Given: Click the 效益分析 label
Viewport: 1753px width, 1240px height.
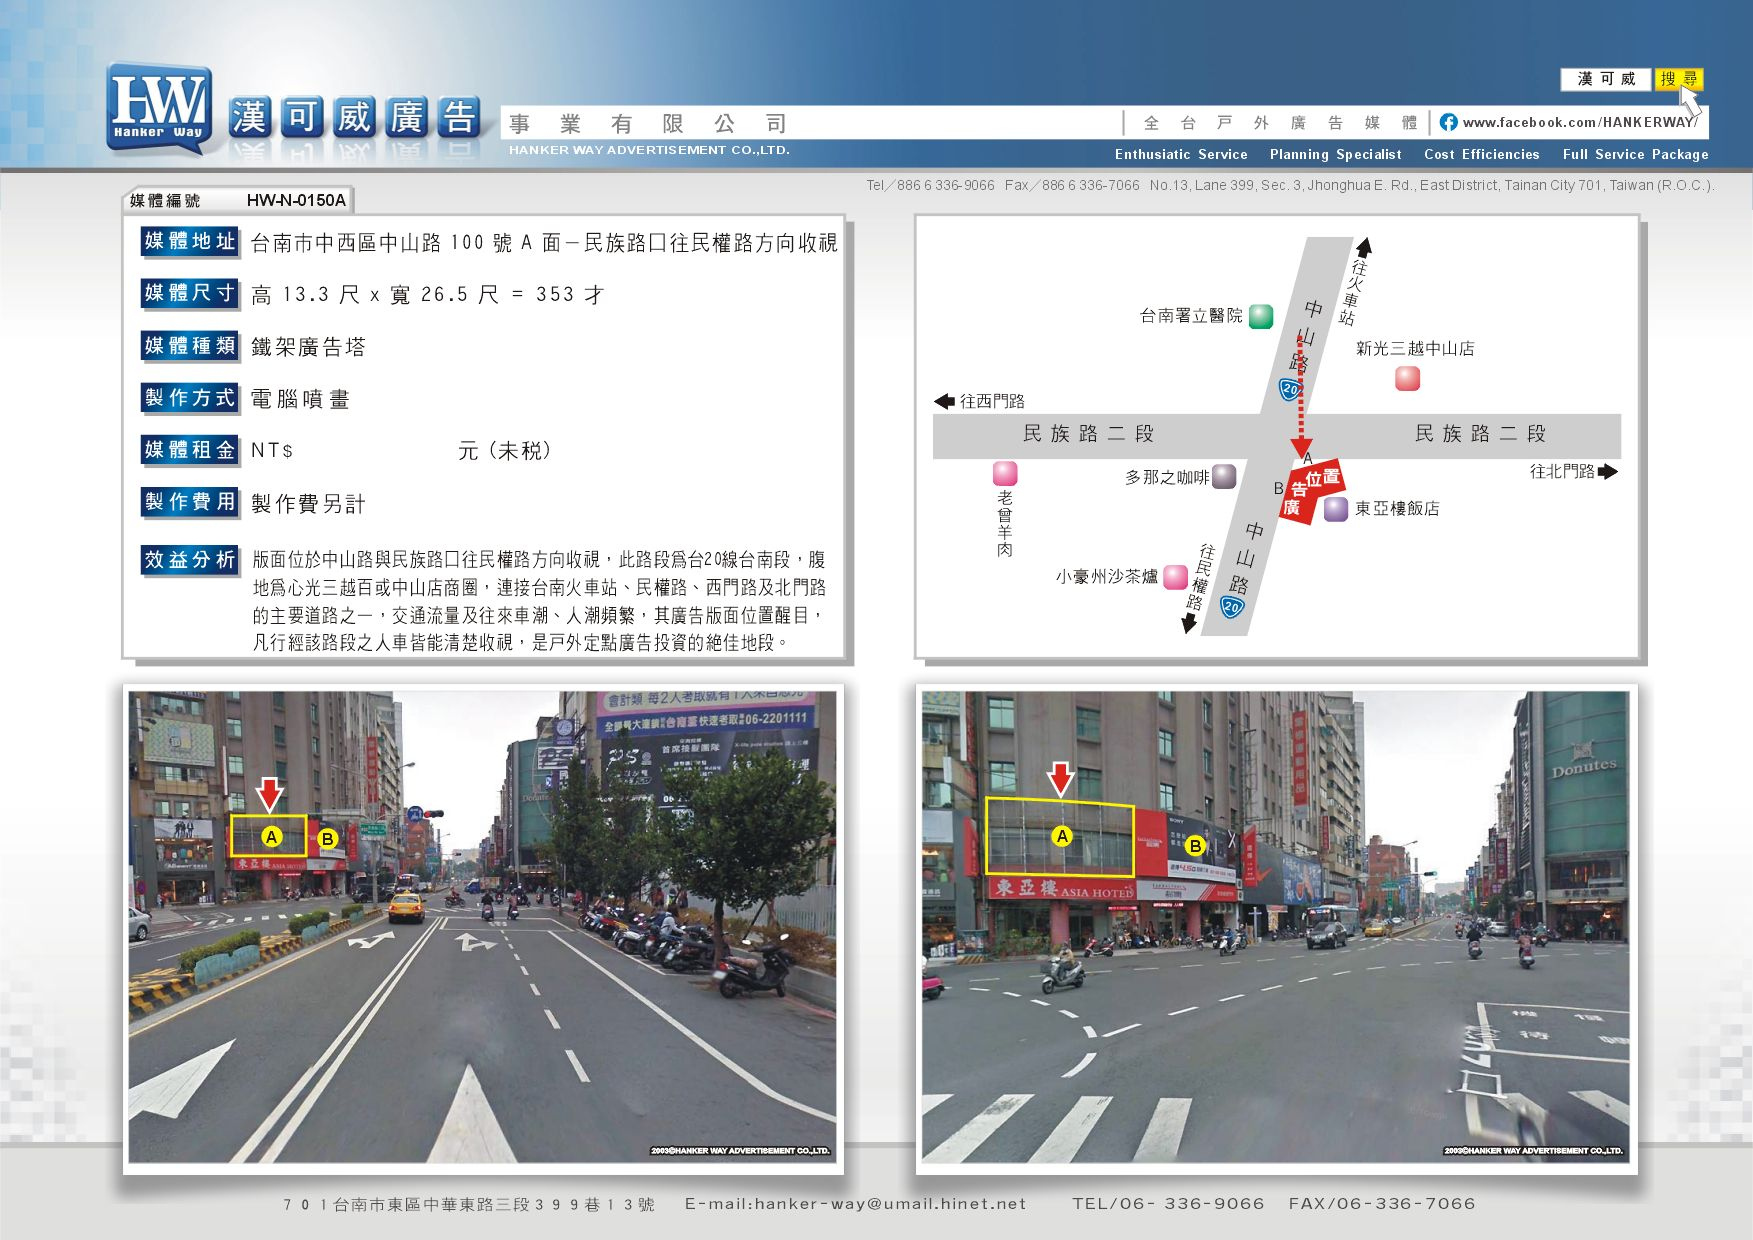Looking at the screenshot, I should click(x=190, y=560).
